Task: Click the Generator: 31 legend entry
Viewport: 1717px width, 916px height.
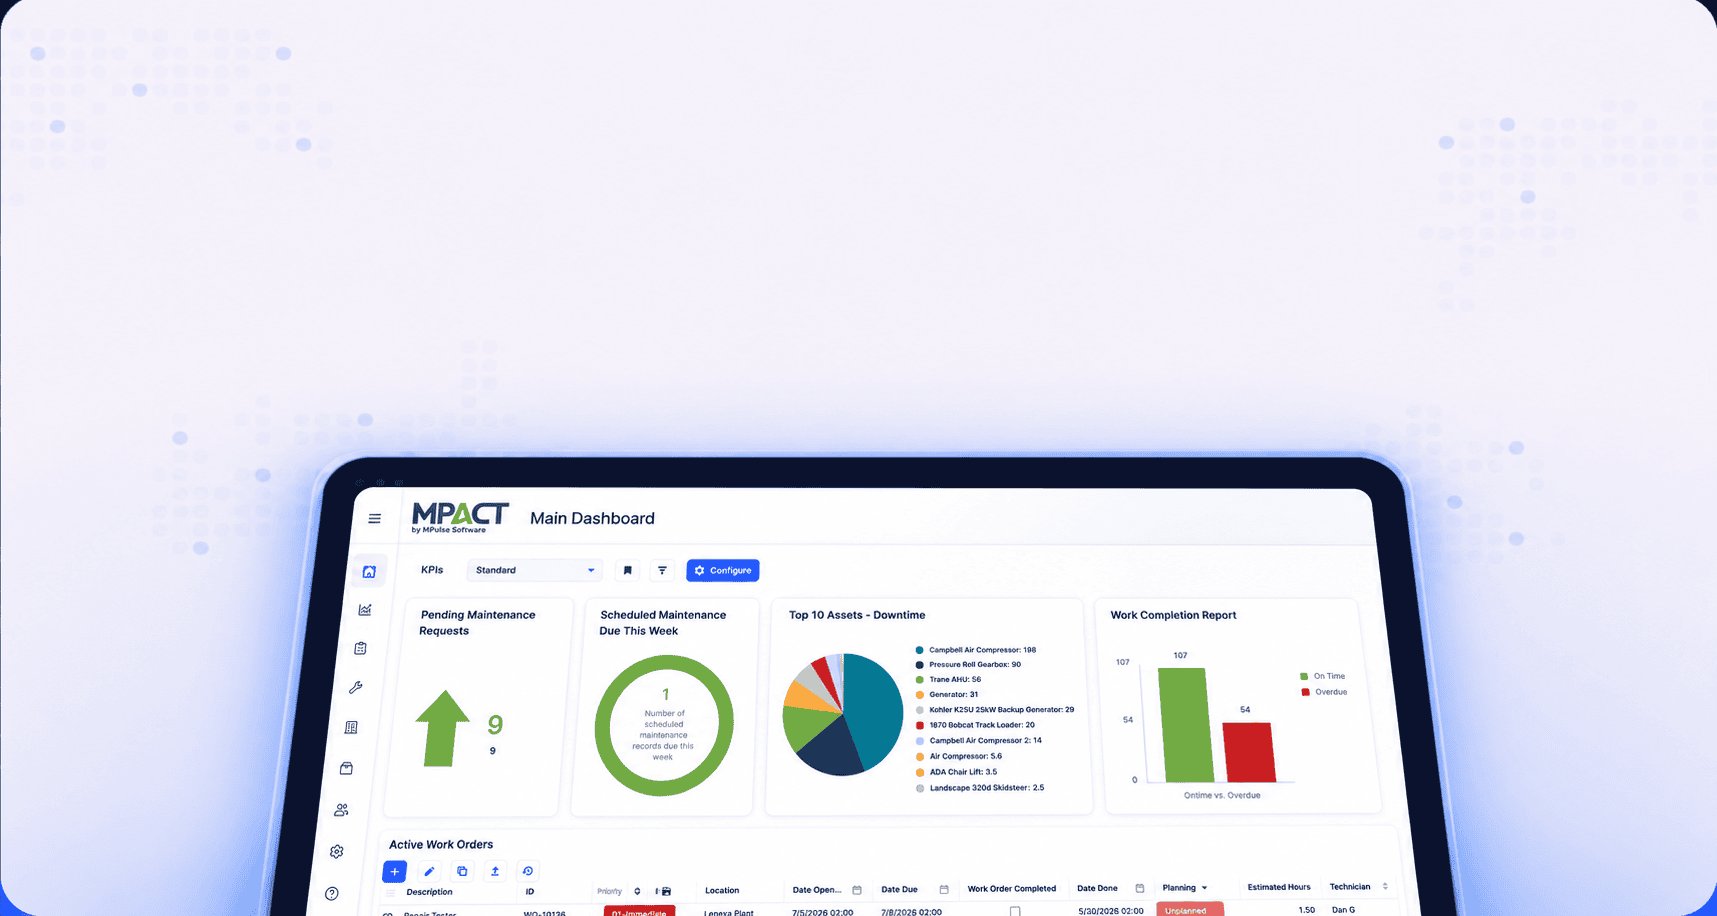Action: 947,695
